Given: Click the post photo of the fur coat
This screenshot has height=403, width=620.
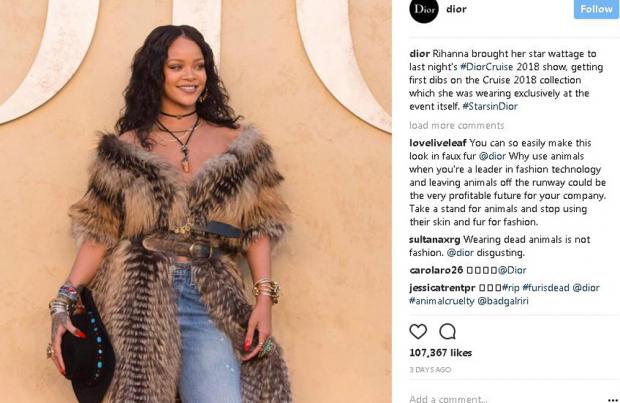Looking at the screenshot, I should [196, 202].
